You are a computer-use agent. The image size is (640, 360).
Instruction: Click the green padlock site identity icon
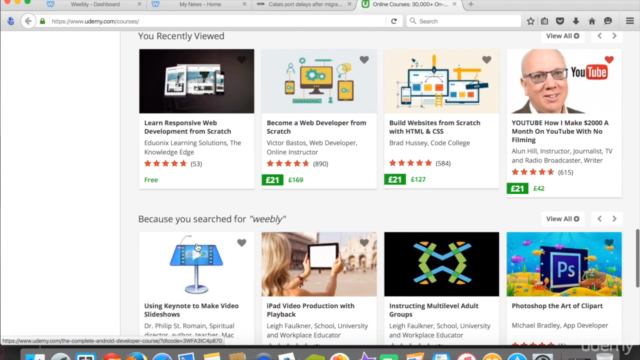click(42, 21)
